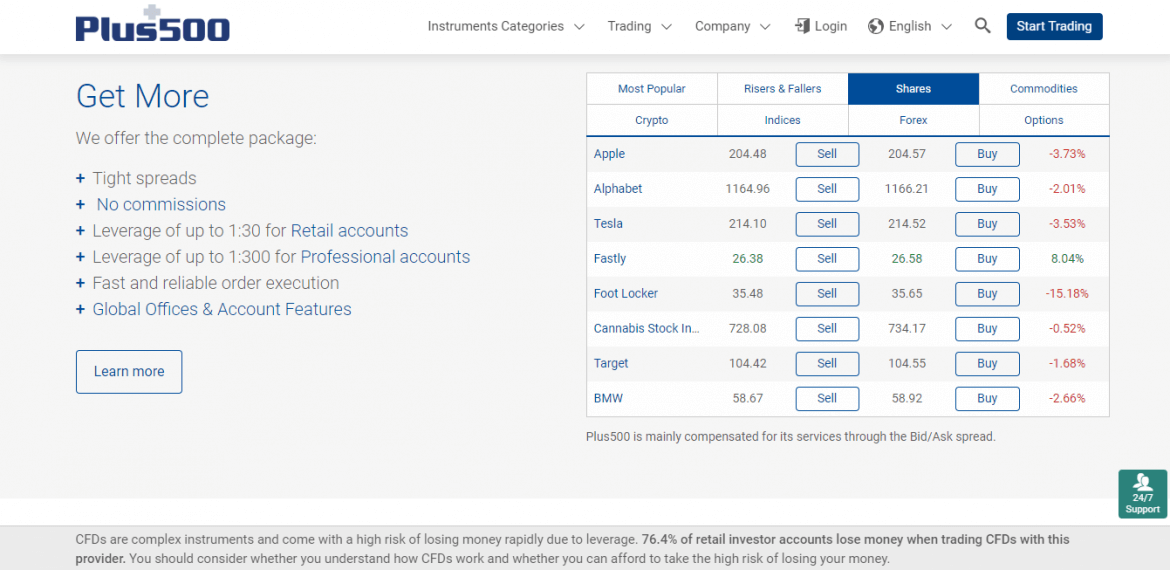Open the Login page link
Screen dimensions: 1170x570
point(821,26)
